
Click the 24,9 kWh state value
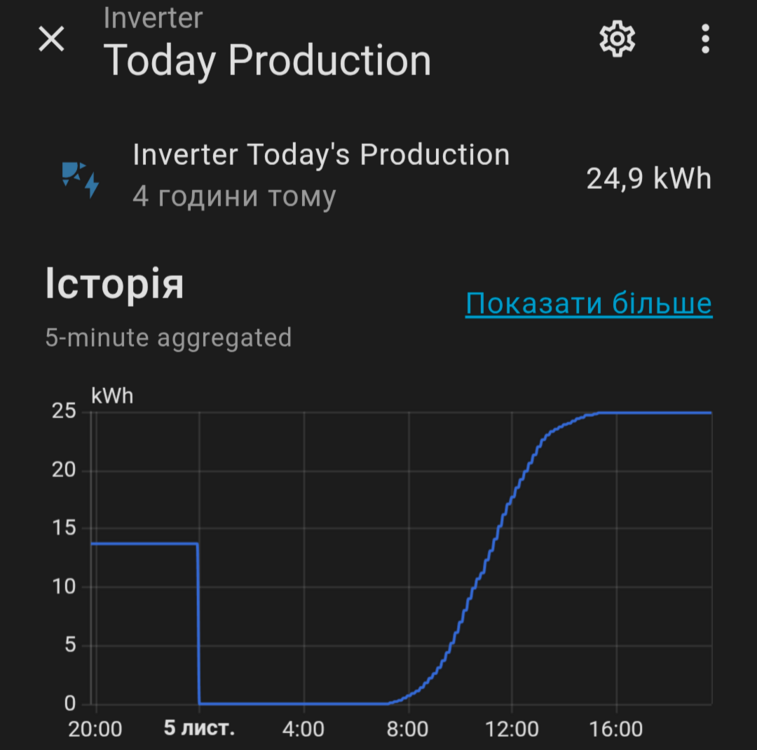648,179
